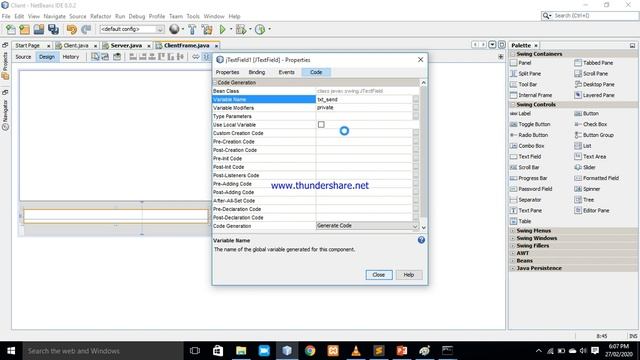Click the Windows Start button
Viewport: 640px width, 360px height.
11,351
